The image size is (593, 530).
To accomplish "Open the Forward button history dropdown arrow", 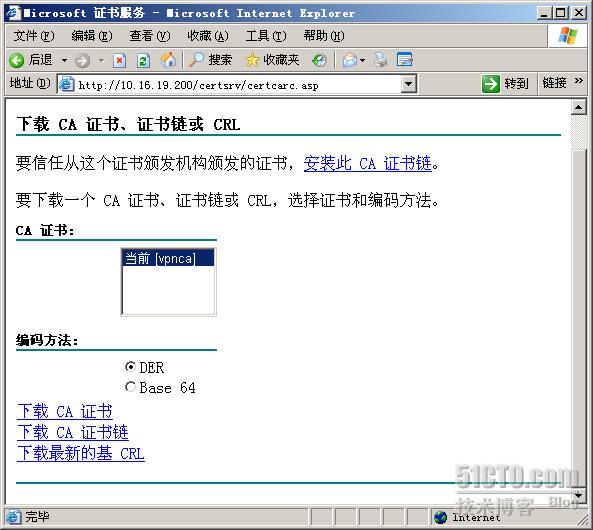I will (101, 60).
